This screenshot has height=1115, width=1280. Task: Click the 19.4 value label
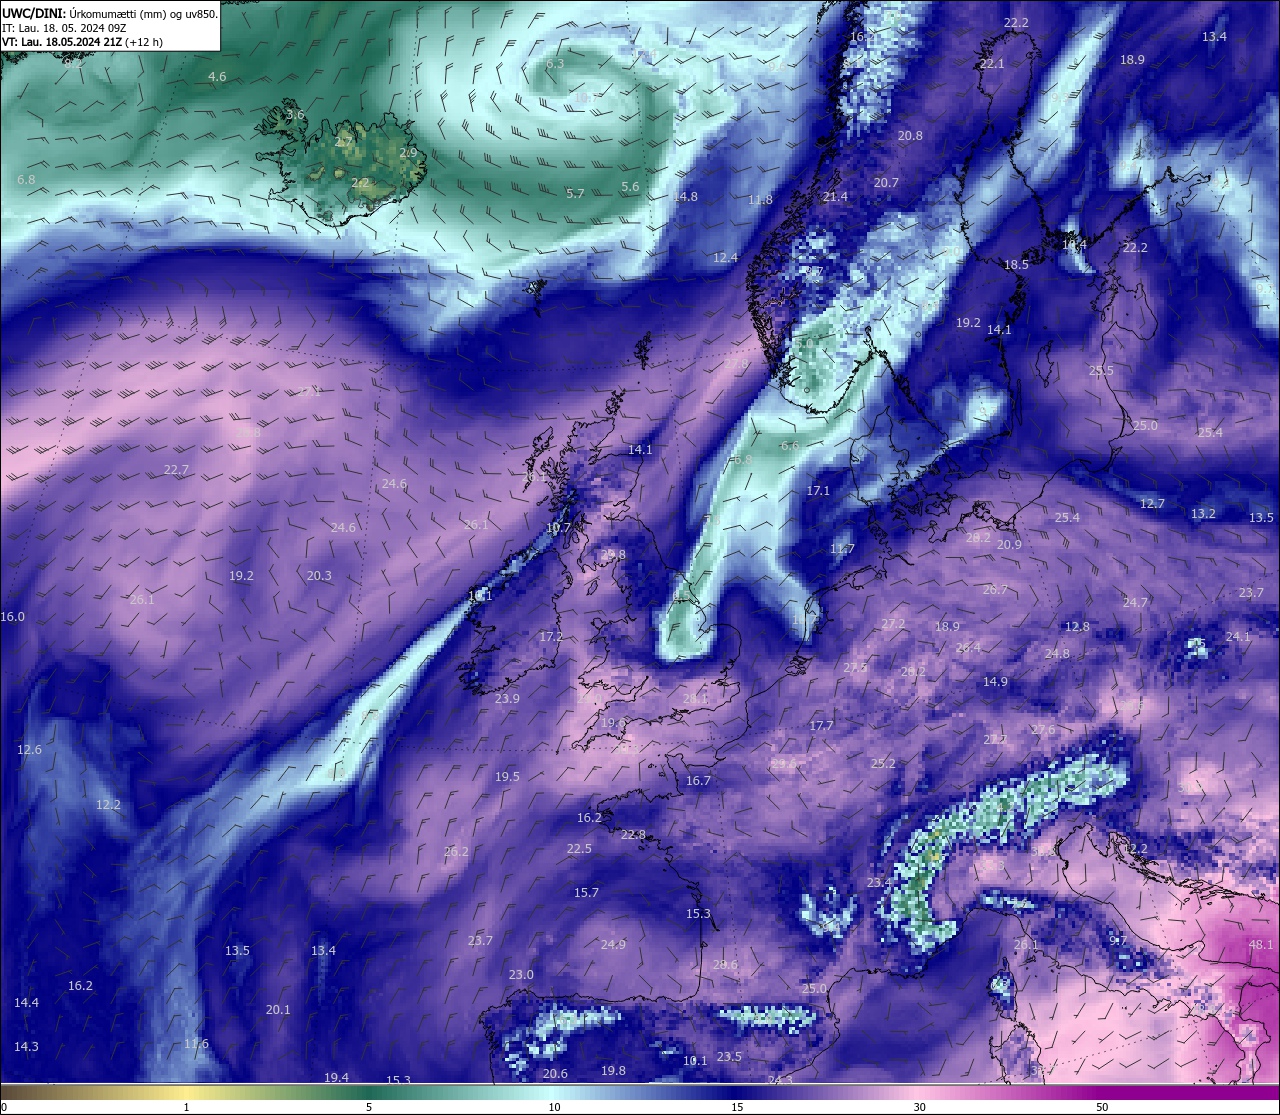pyautogui.click(x=336, y=1078)
